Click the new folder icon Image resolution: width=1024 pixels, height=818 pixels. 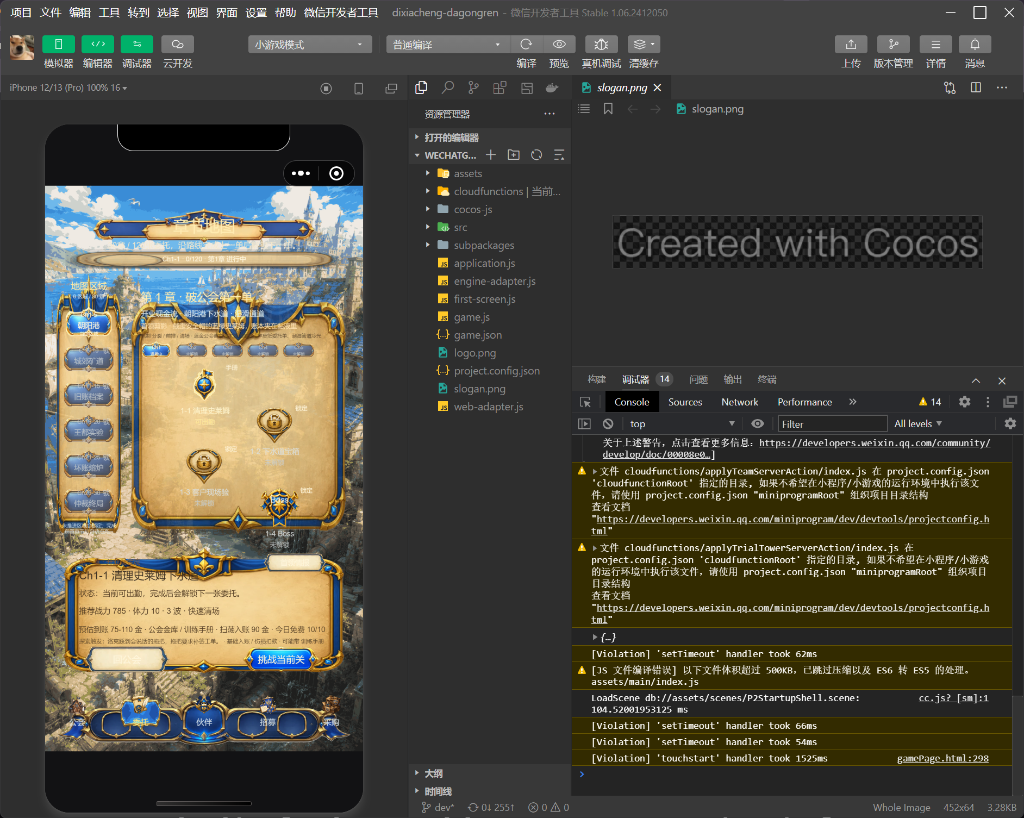click(514, 155)
